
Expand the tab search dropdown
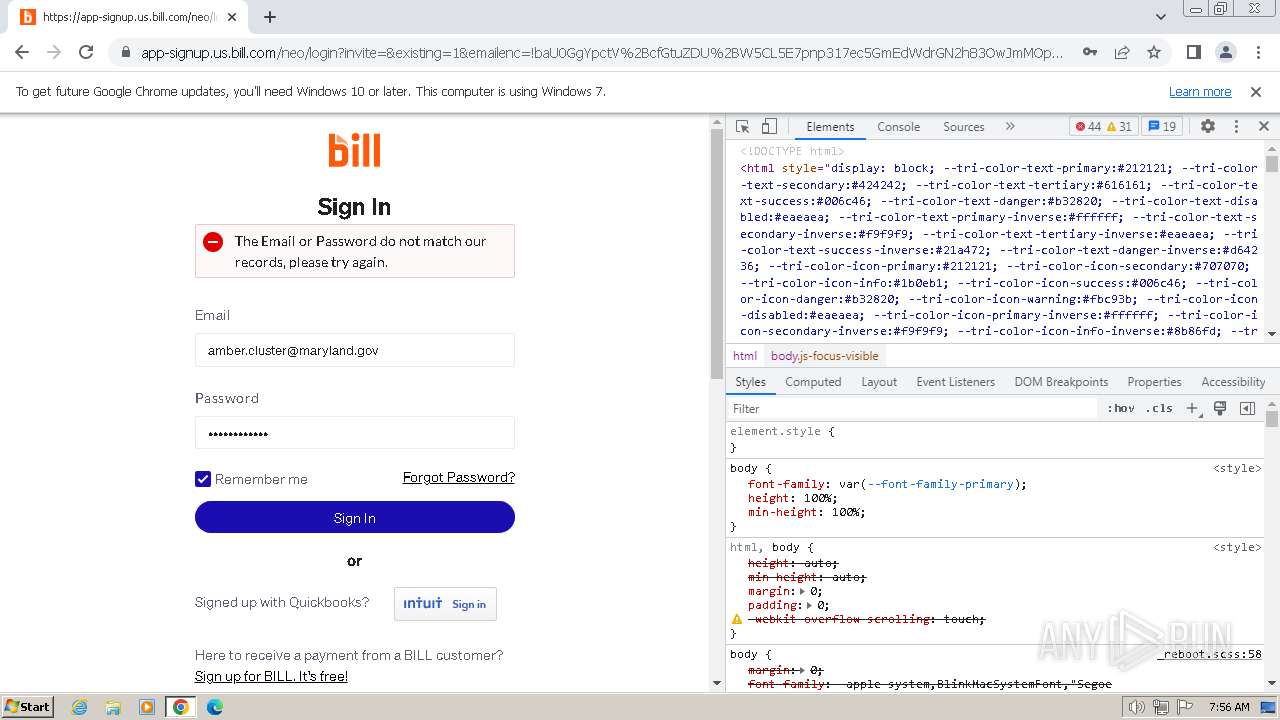[x=1160, y=17]
